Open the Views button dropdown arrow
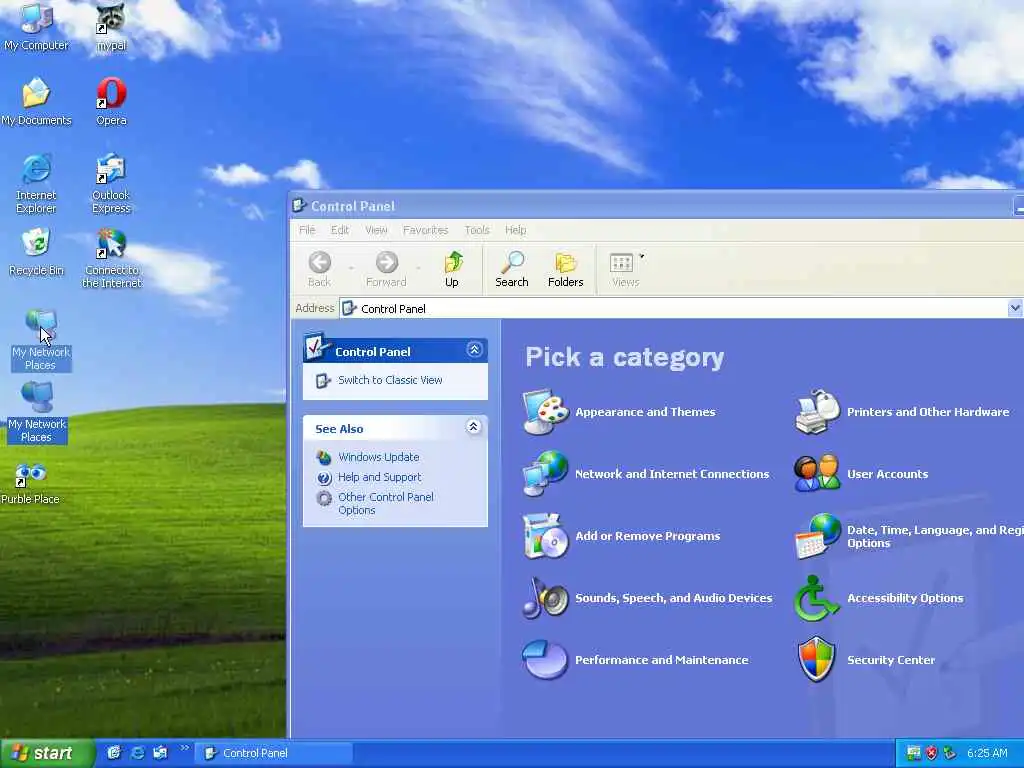 (642, 257)
